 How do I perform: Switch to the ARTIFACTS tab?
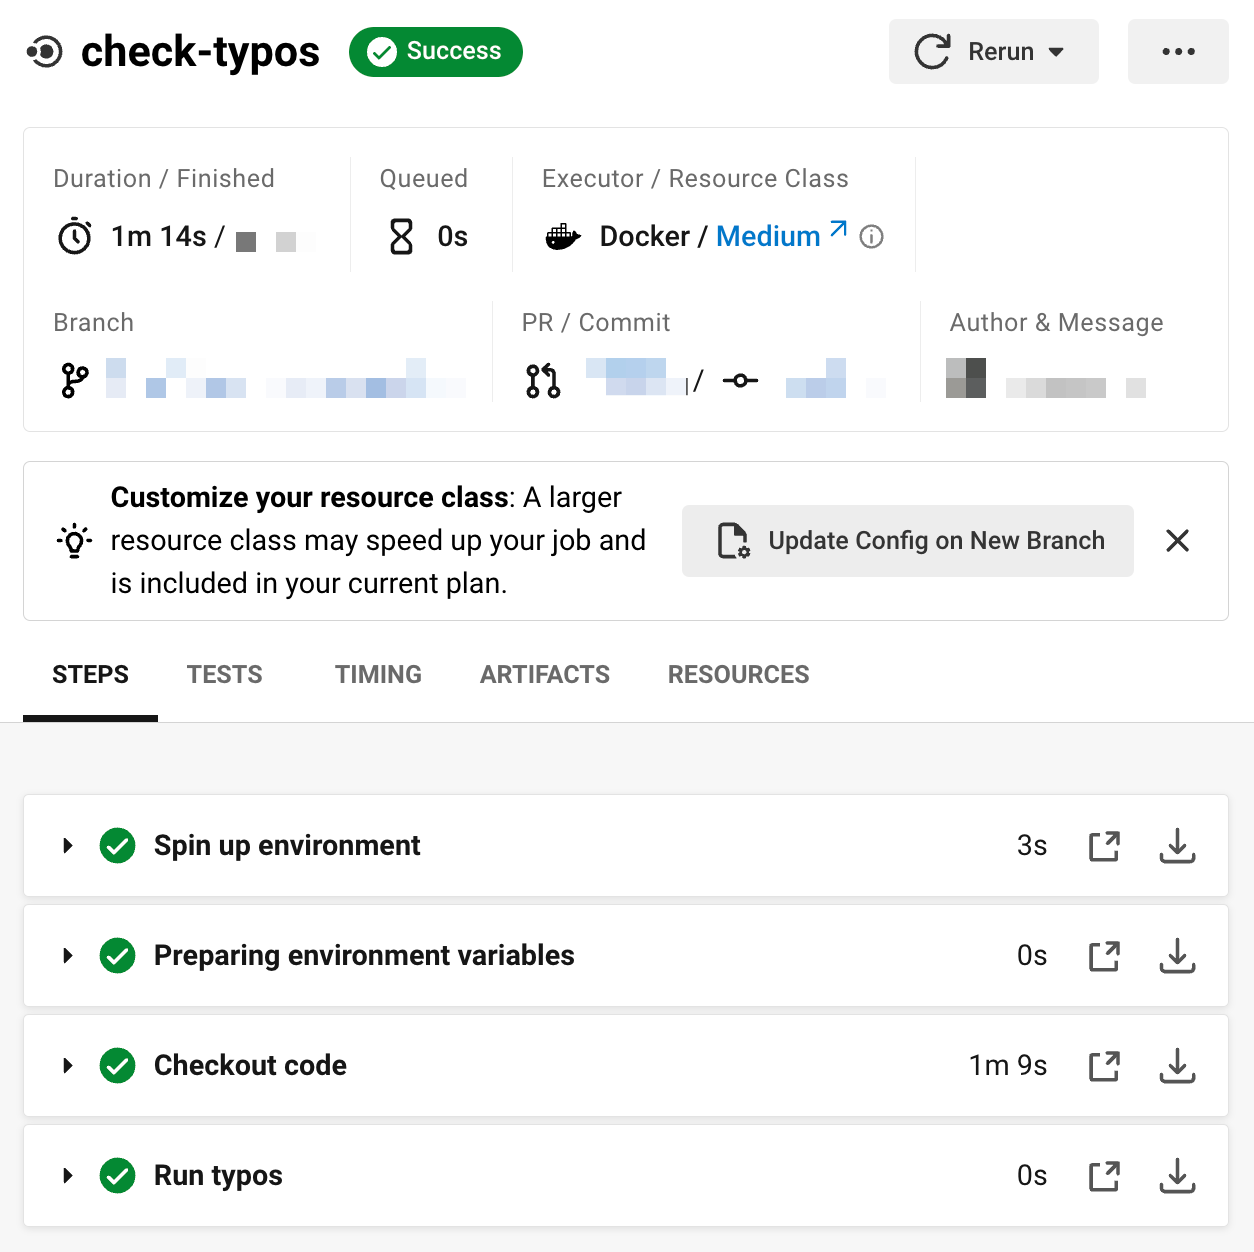coord(545,675)
